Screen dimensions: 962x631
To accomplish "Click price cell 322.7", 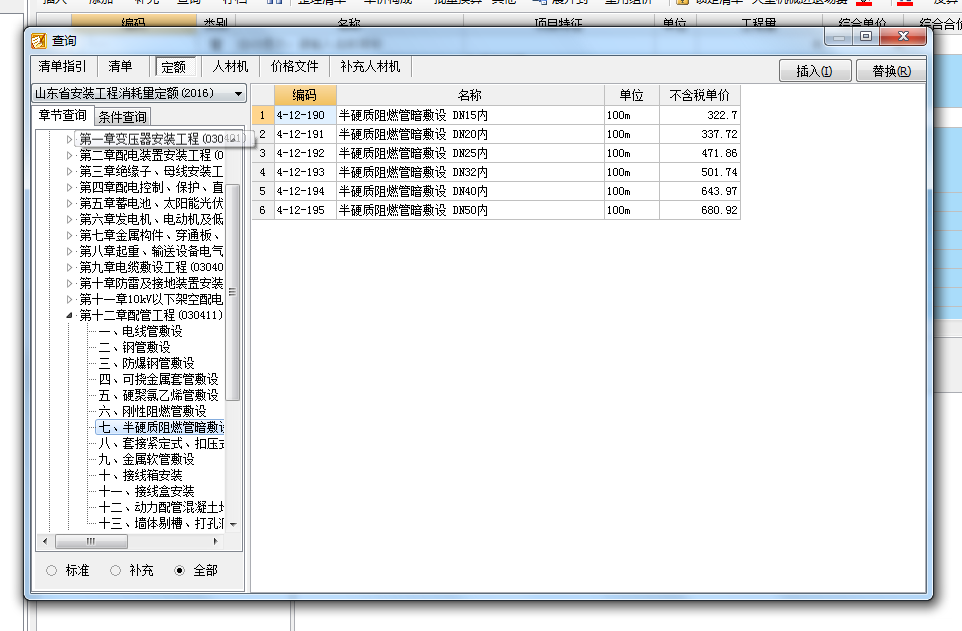I will click(x=699, y=115).
